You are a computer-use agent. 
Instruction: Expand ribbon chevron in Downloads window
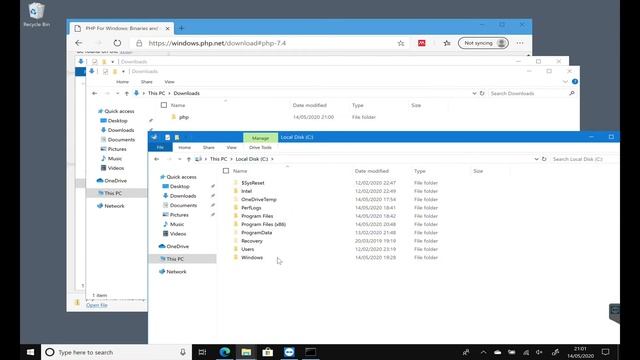coord(565,82)
